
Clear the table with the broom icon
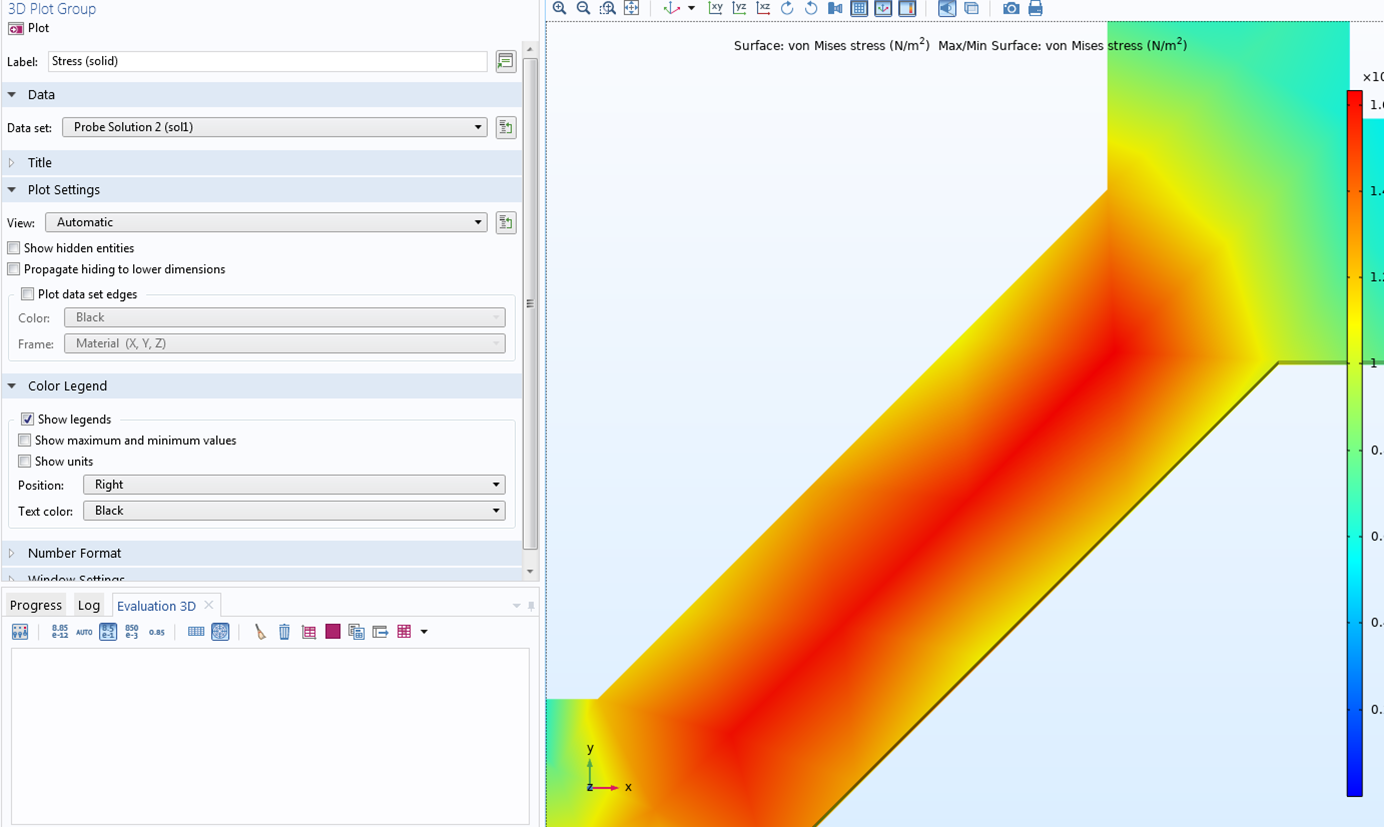pyautogui.click(x=260, y=632)
